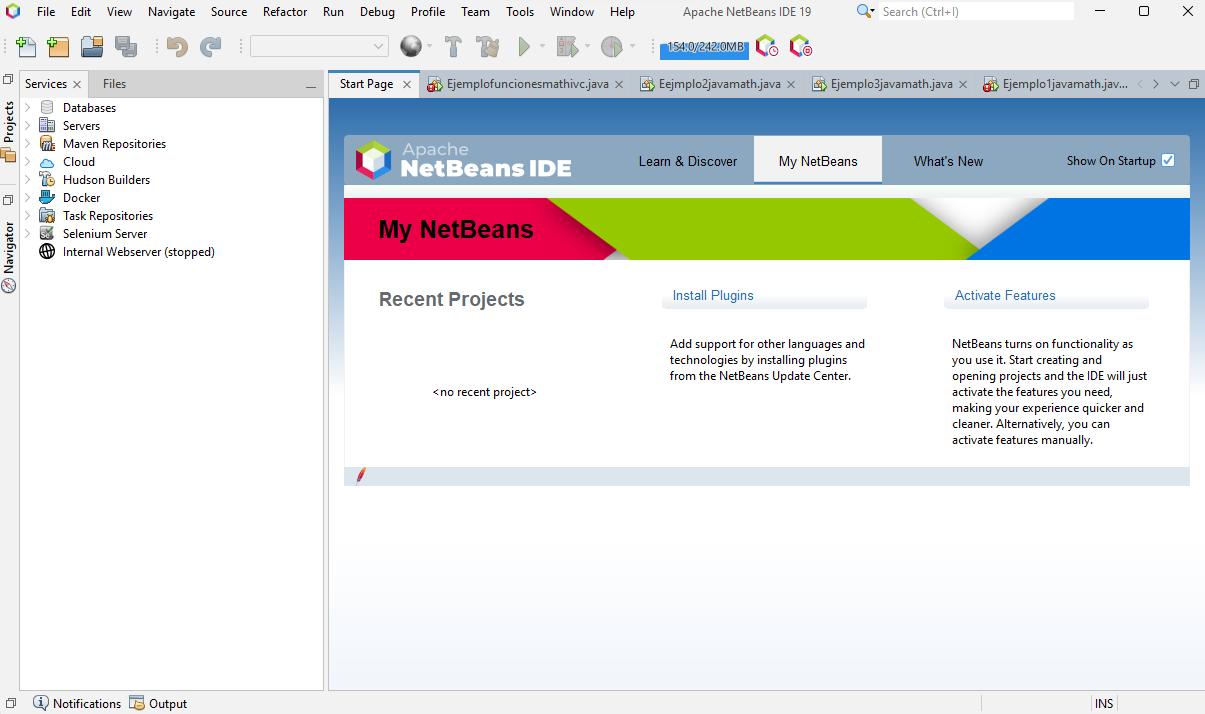Click the feather icon below Recent Projects
1205x714 pixels.
pos(361,475)
